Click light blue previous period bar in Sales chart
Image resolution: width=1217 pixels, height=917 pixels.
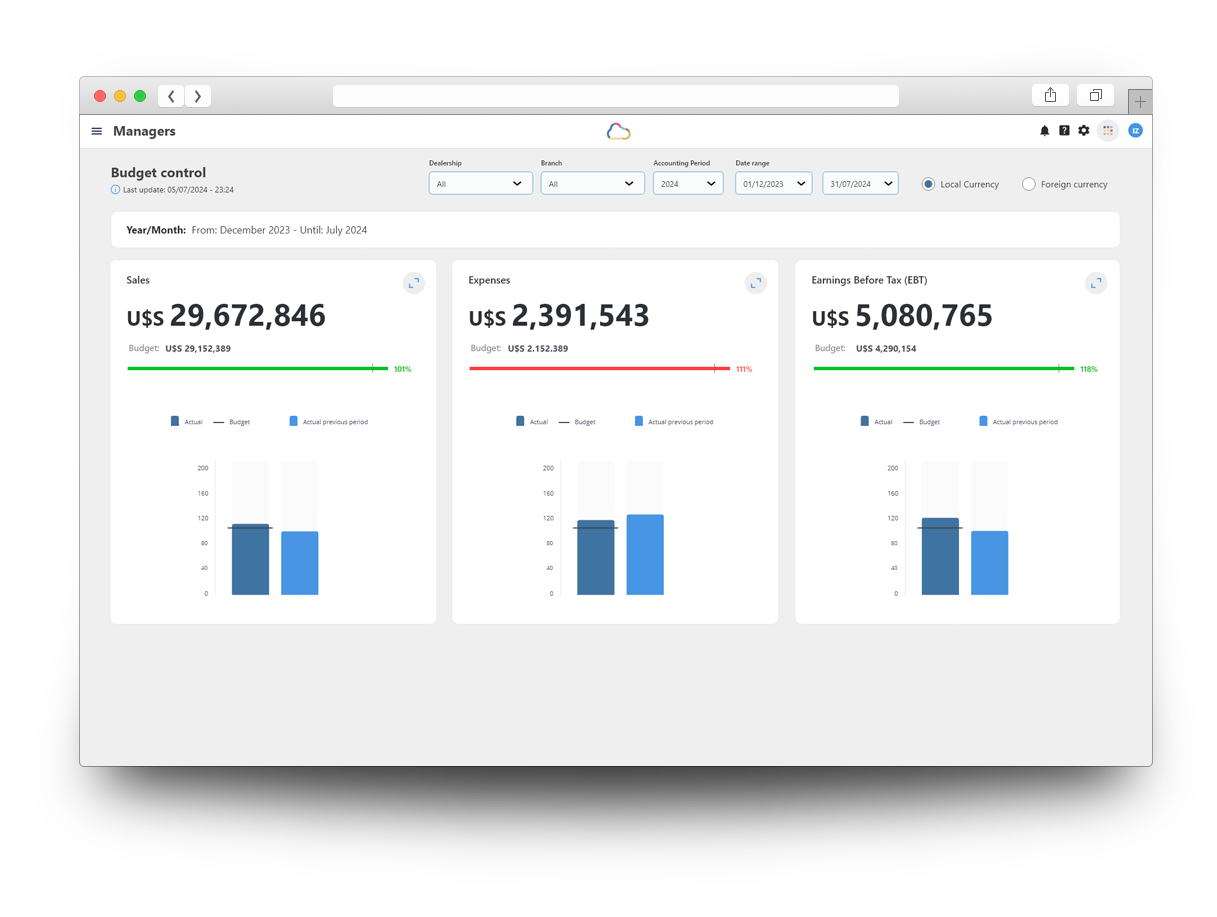coord(300,563)
